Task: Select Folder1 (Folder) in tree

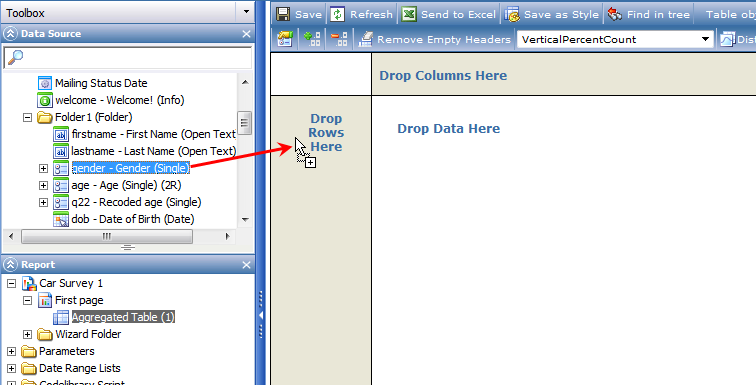Action: click(94, 117)
